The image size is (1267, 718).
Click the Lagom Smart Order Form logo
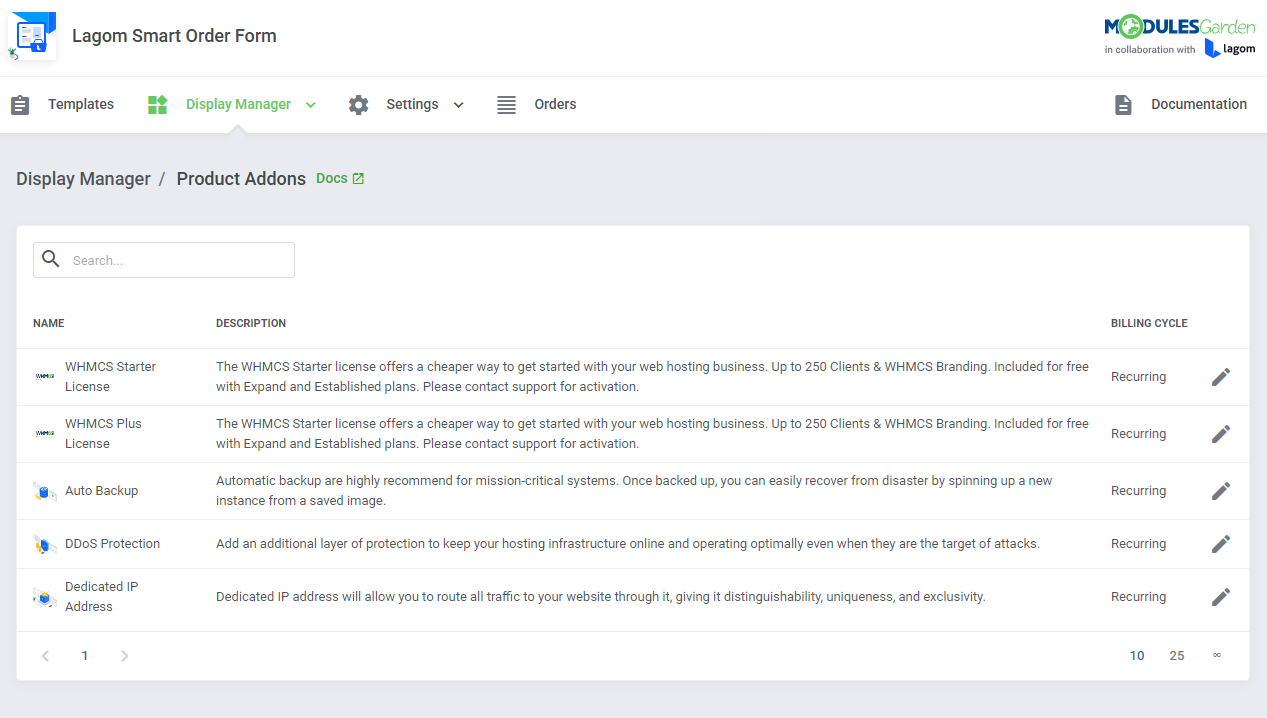(x=32, y=36)
